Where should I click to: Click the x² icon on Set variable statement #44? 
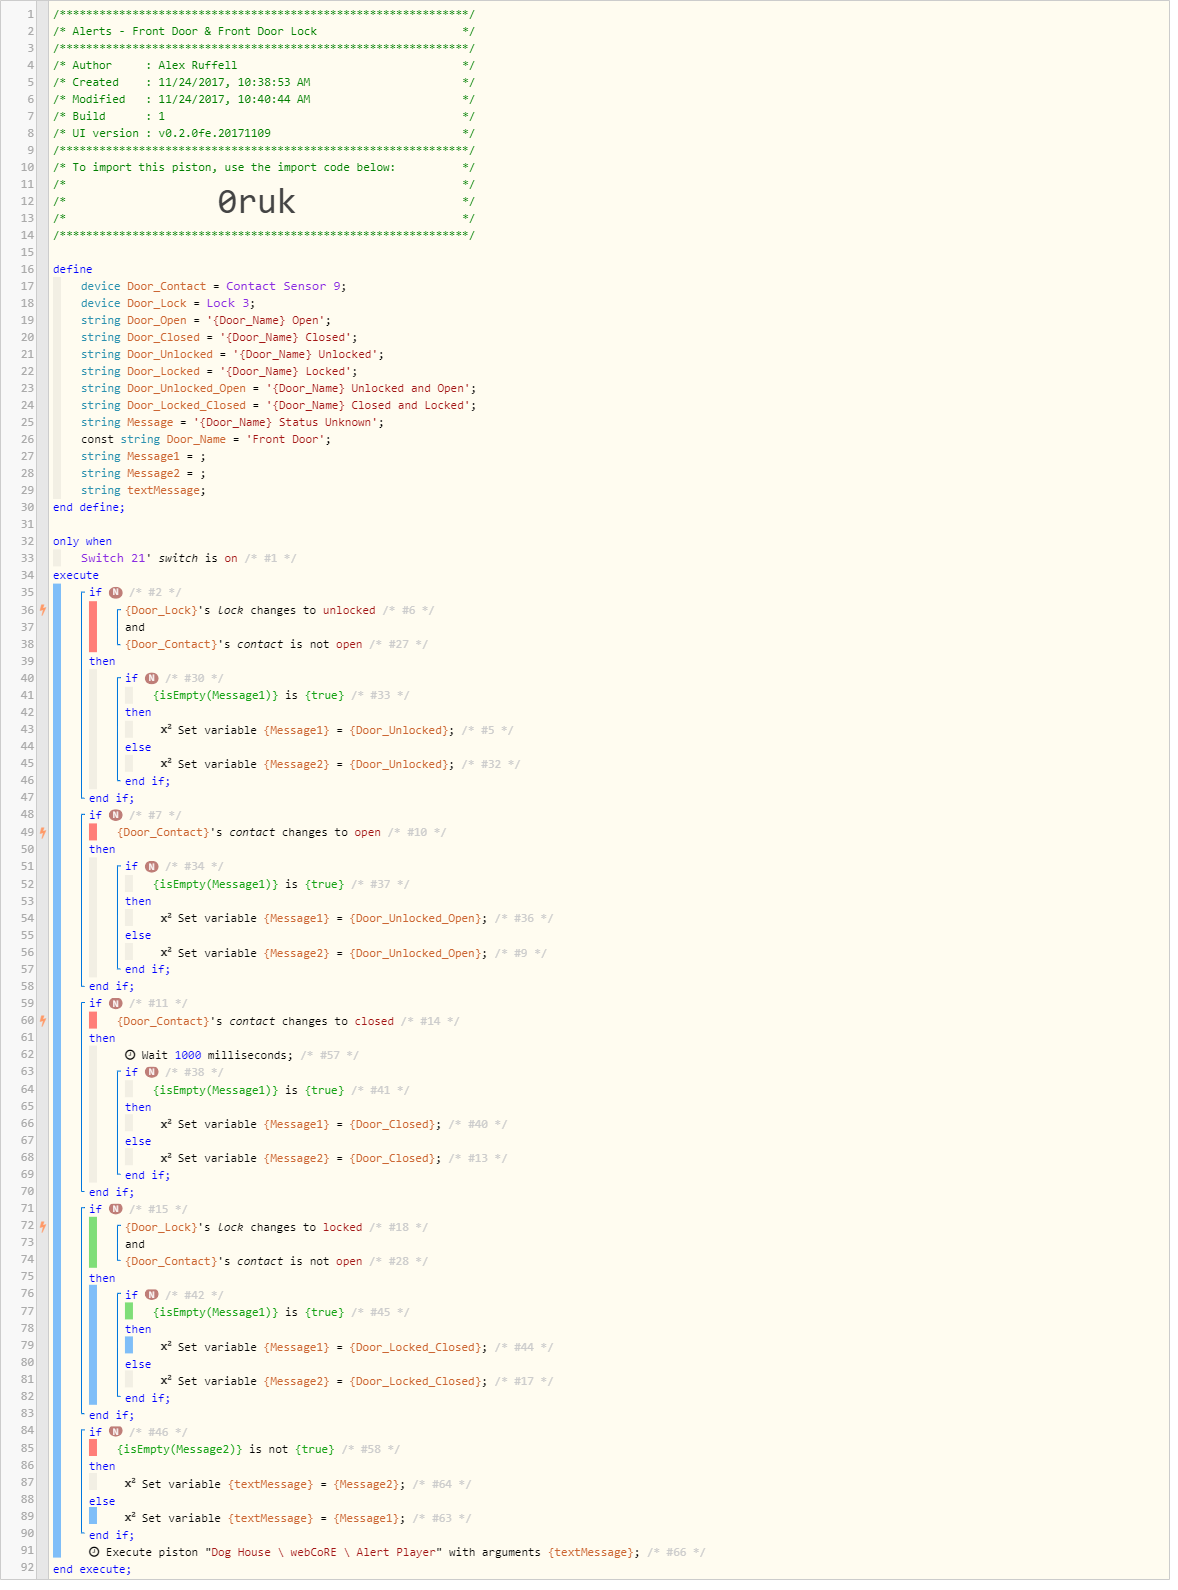point(166,1347)
